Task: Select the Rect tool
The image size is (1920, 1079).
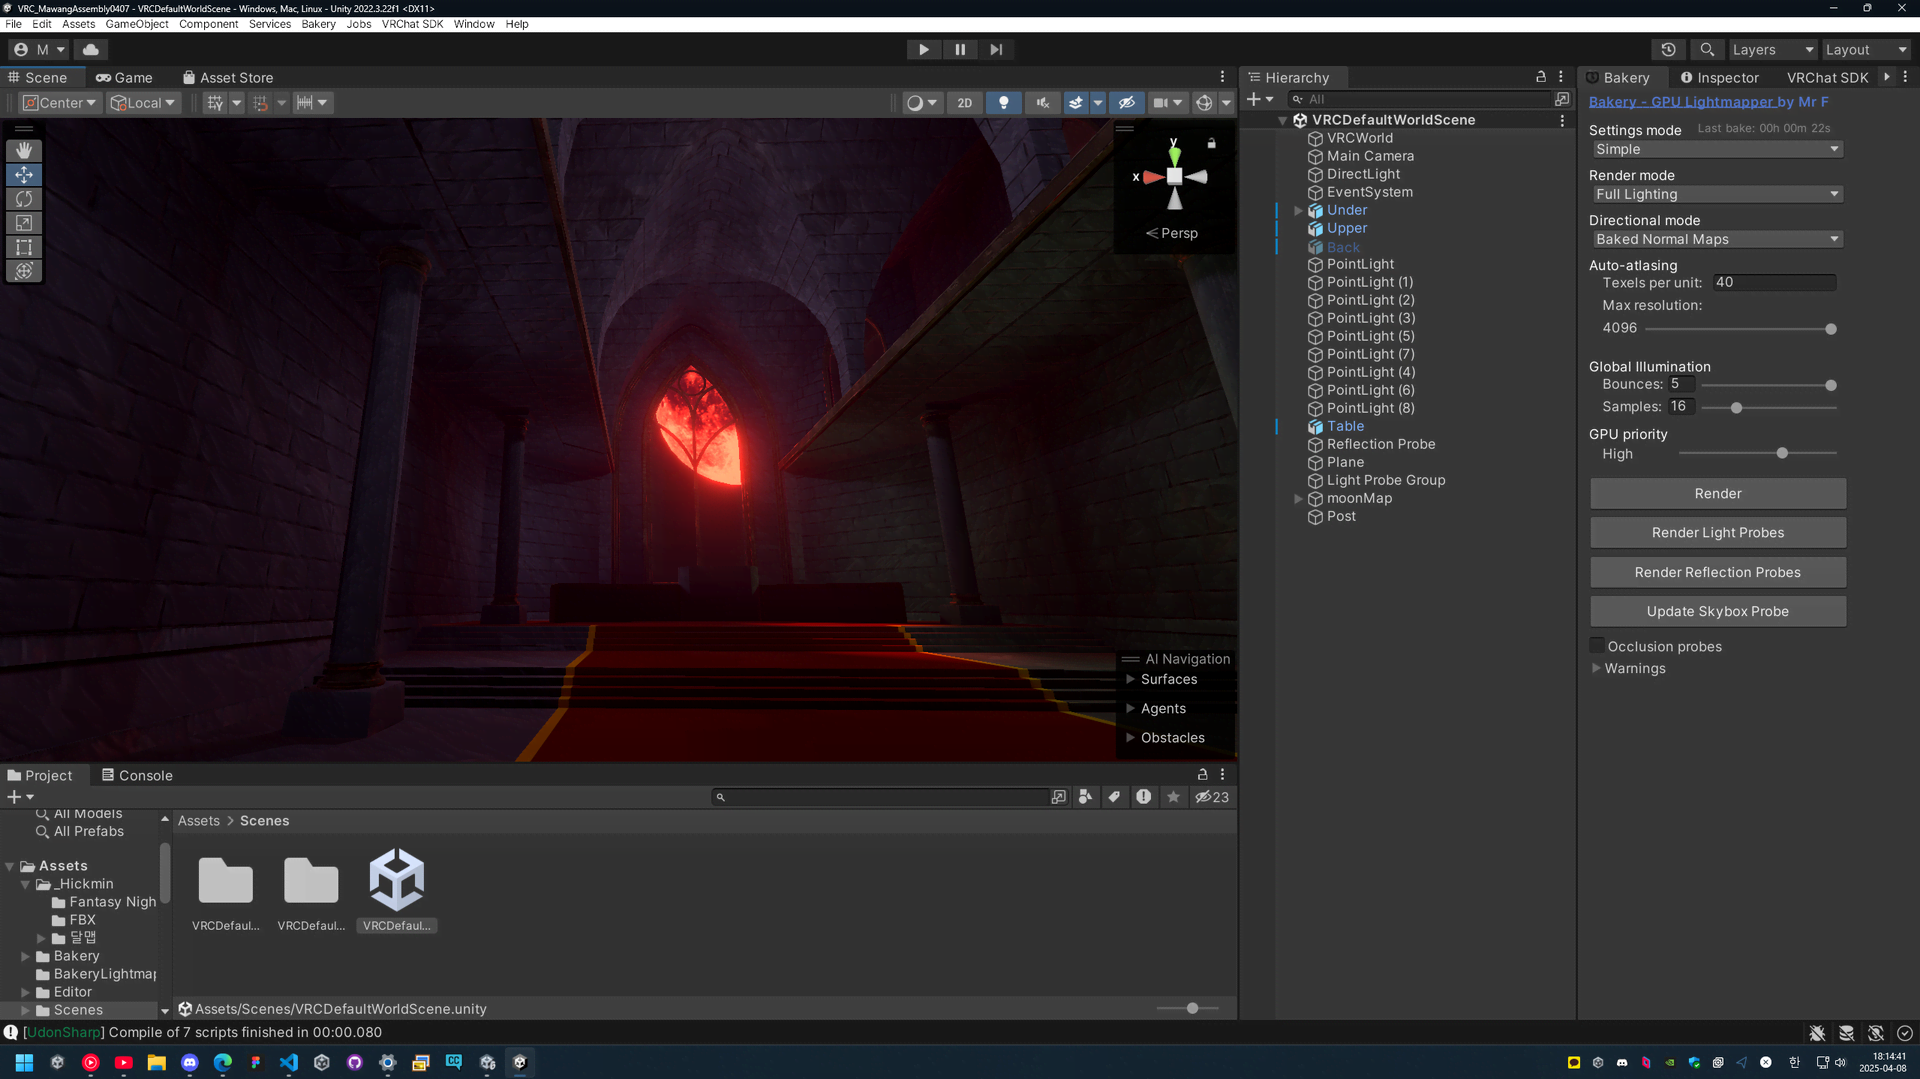Action: pos(24,247)
